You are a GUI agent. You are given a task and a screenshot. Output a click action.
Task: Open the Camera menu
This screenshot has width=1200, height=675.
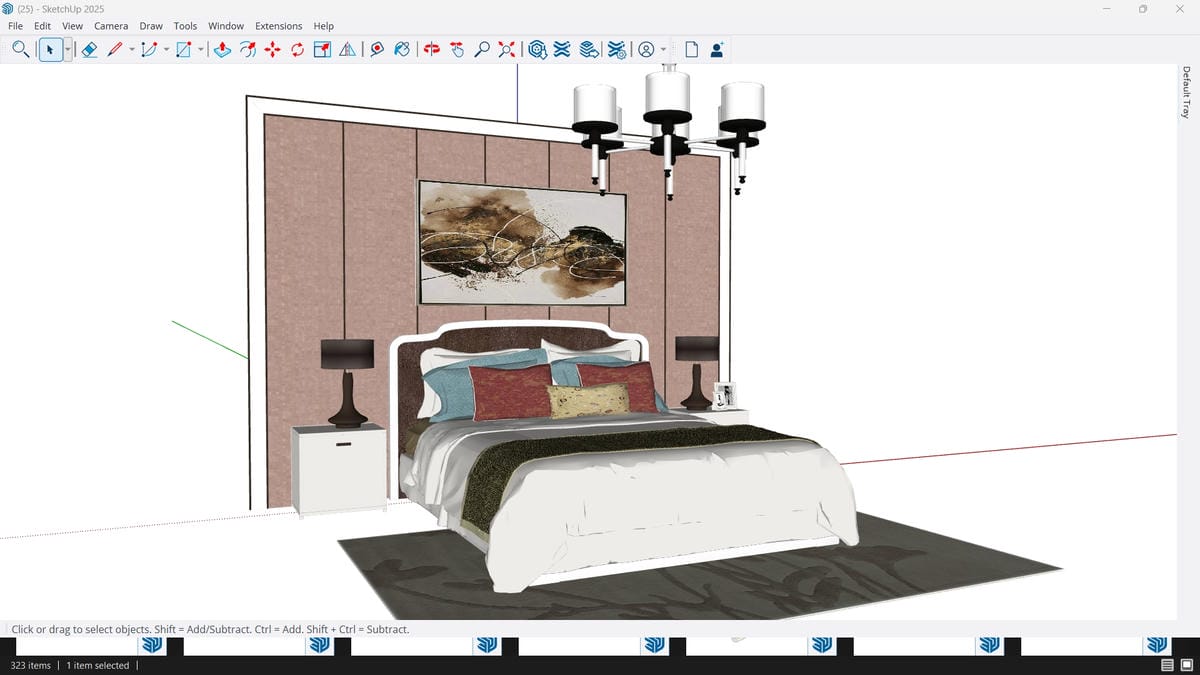tap(111, 26)
